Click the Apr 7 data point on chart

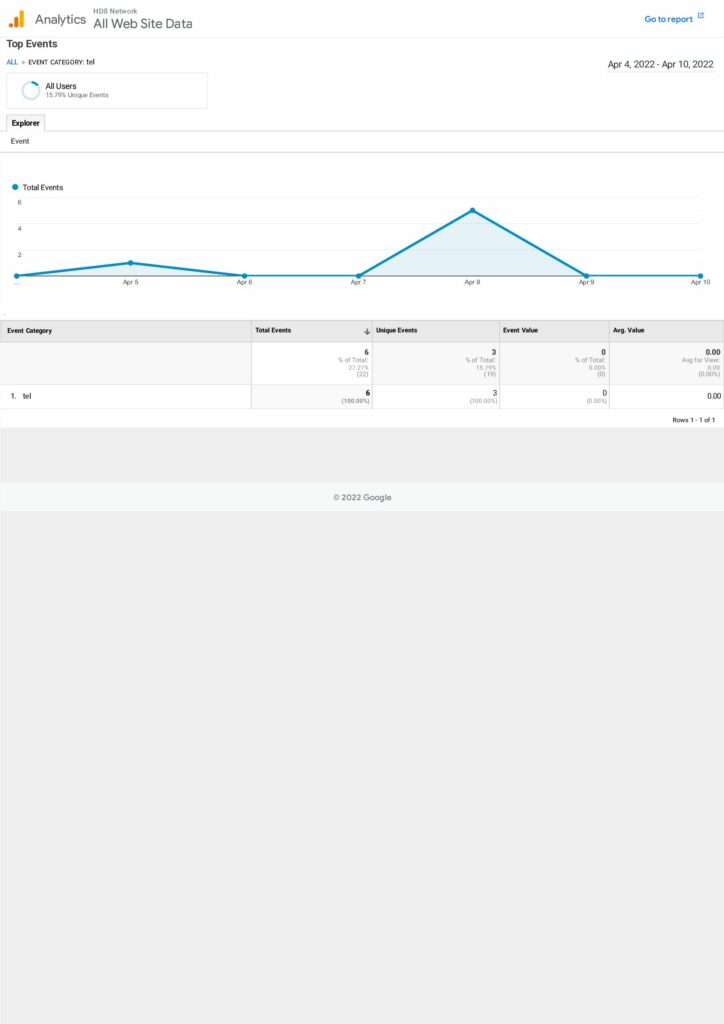[x=358, y=275]
